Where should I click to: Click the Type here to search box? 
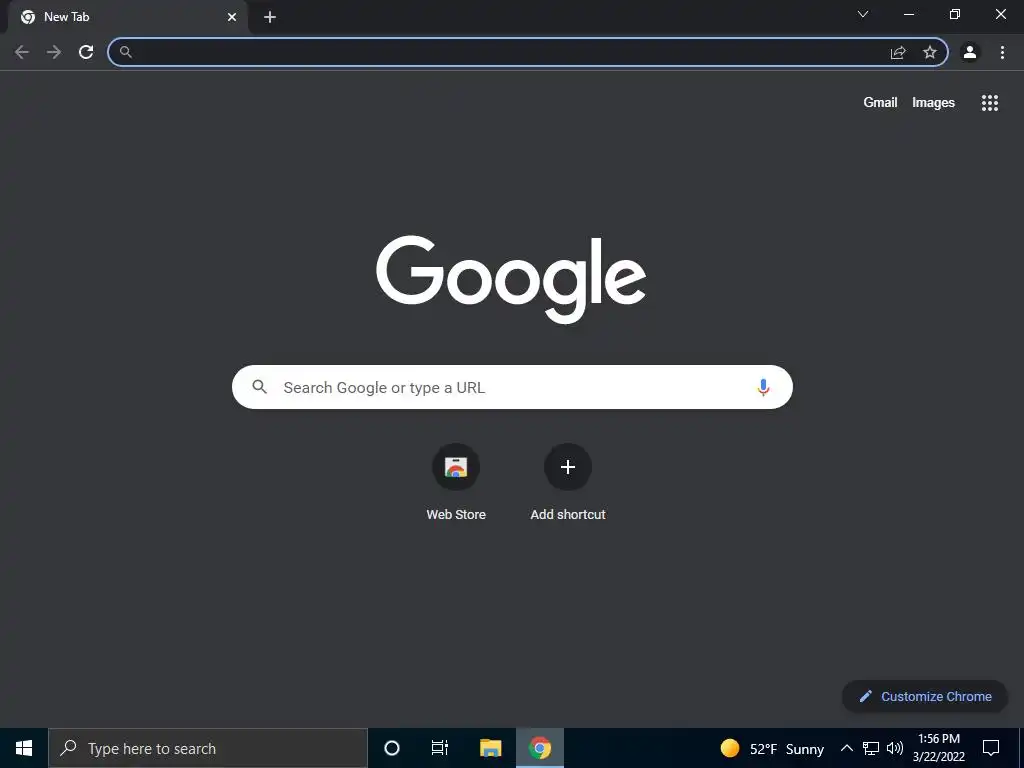click(x=208, y=748)
